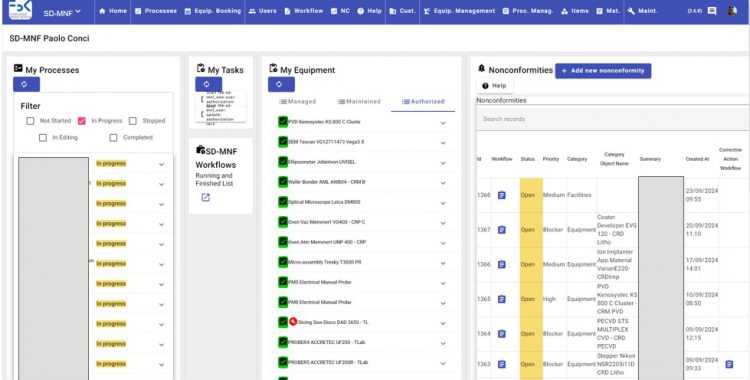Open corrective action workflow icon for 1363
The height and width of the screenshot is (380, 750).
[729, 364]
